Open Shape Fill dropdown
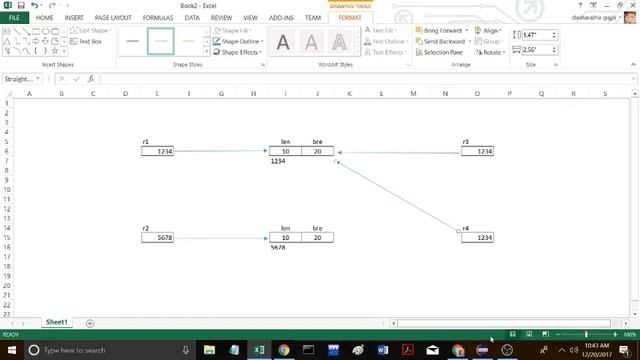Screen dimensions: 640x360 [x=233, y=31]
